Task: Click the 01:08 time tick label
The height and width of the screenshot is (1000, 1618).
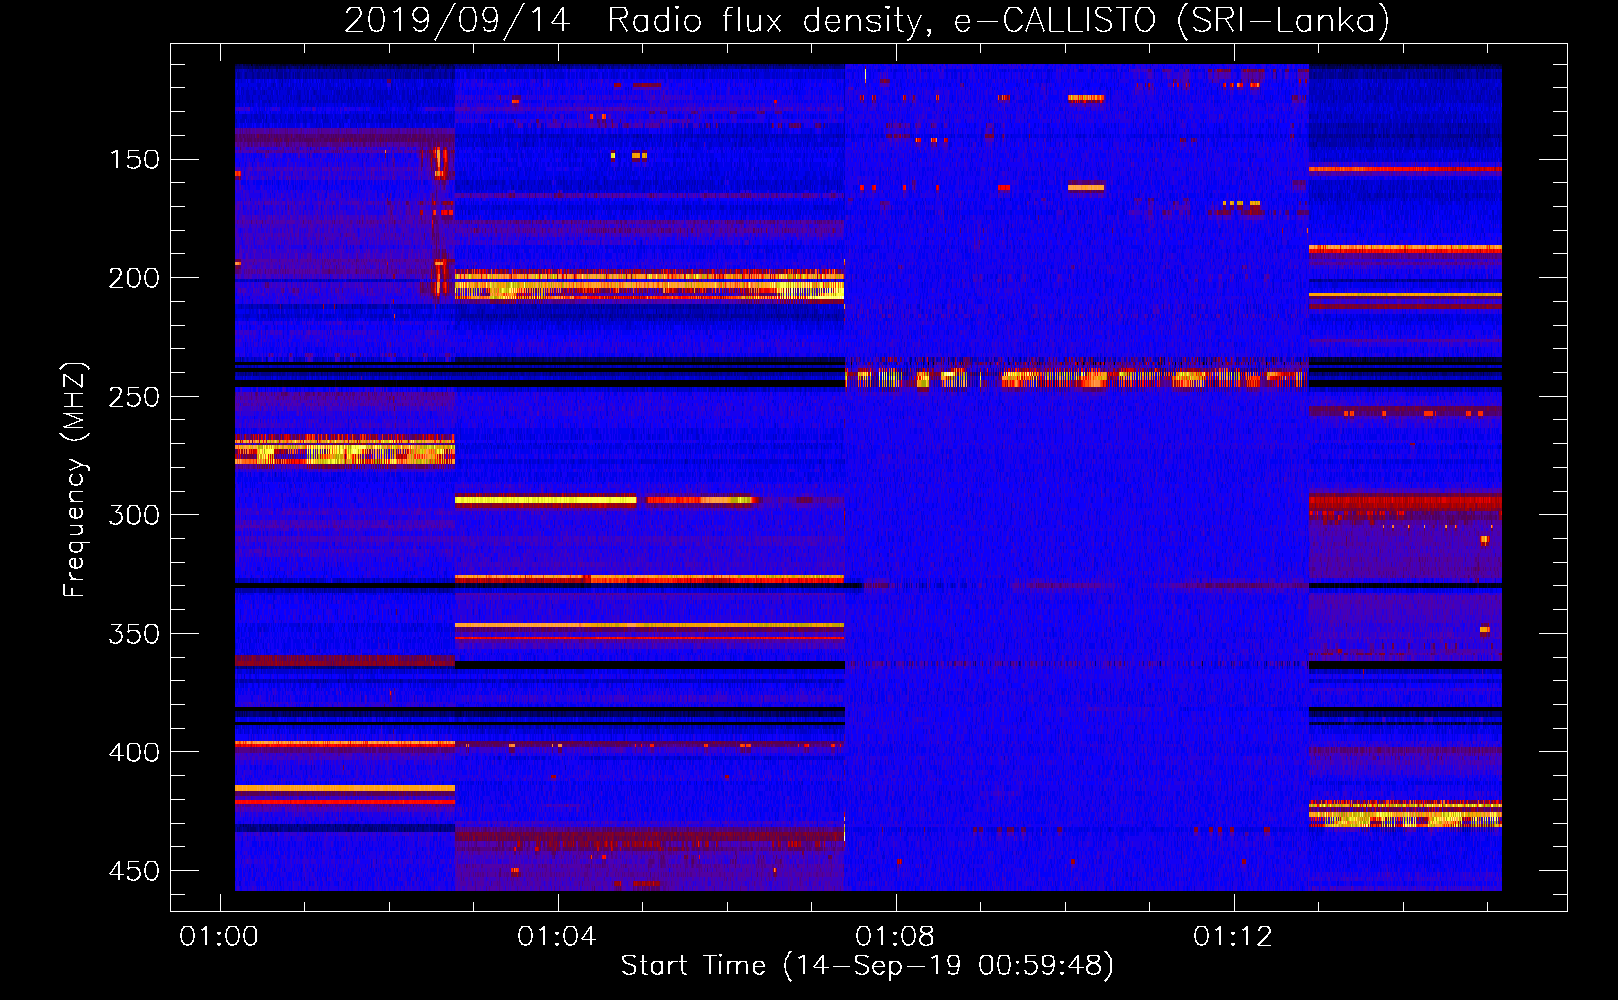Action: click(x=895, y=937)
